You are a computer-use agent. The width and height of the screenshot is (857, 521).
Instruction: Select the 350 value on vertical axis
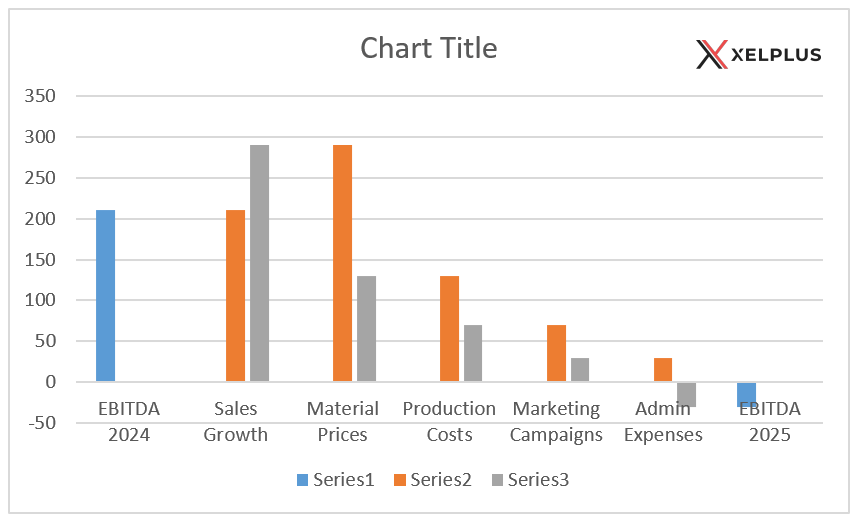pyautogui.click(x=41, y=96)
